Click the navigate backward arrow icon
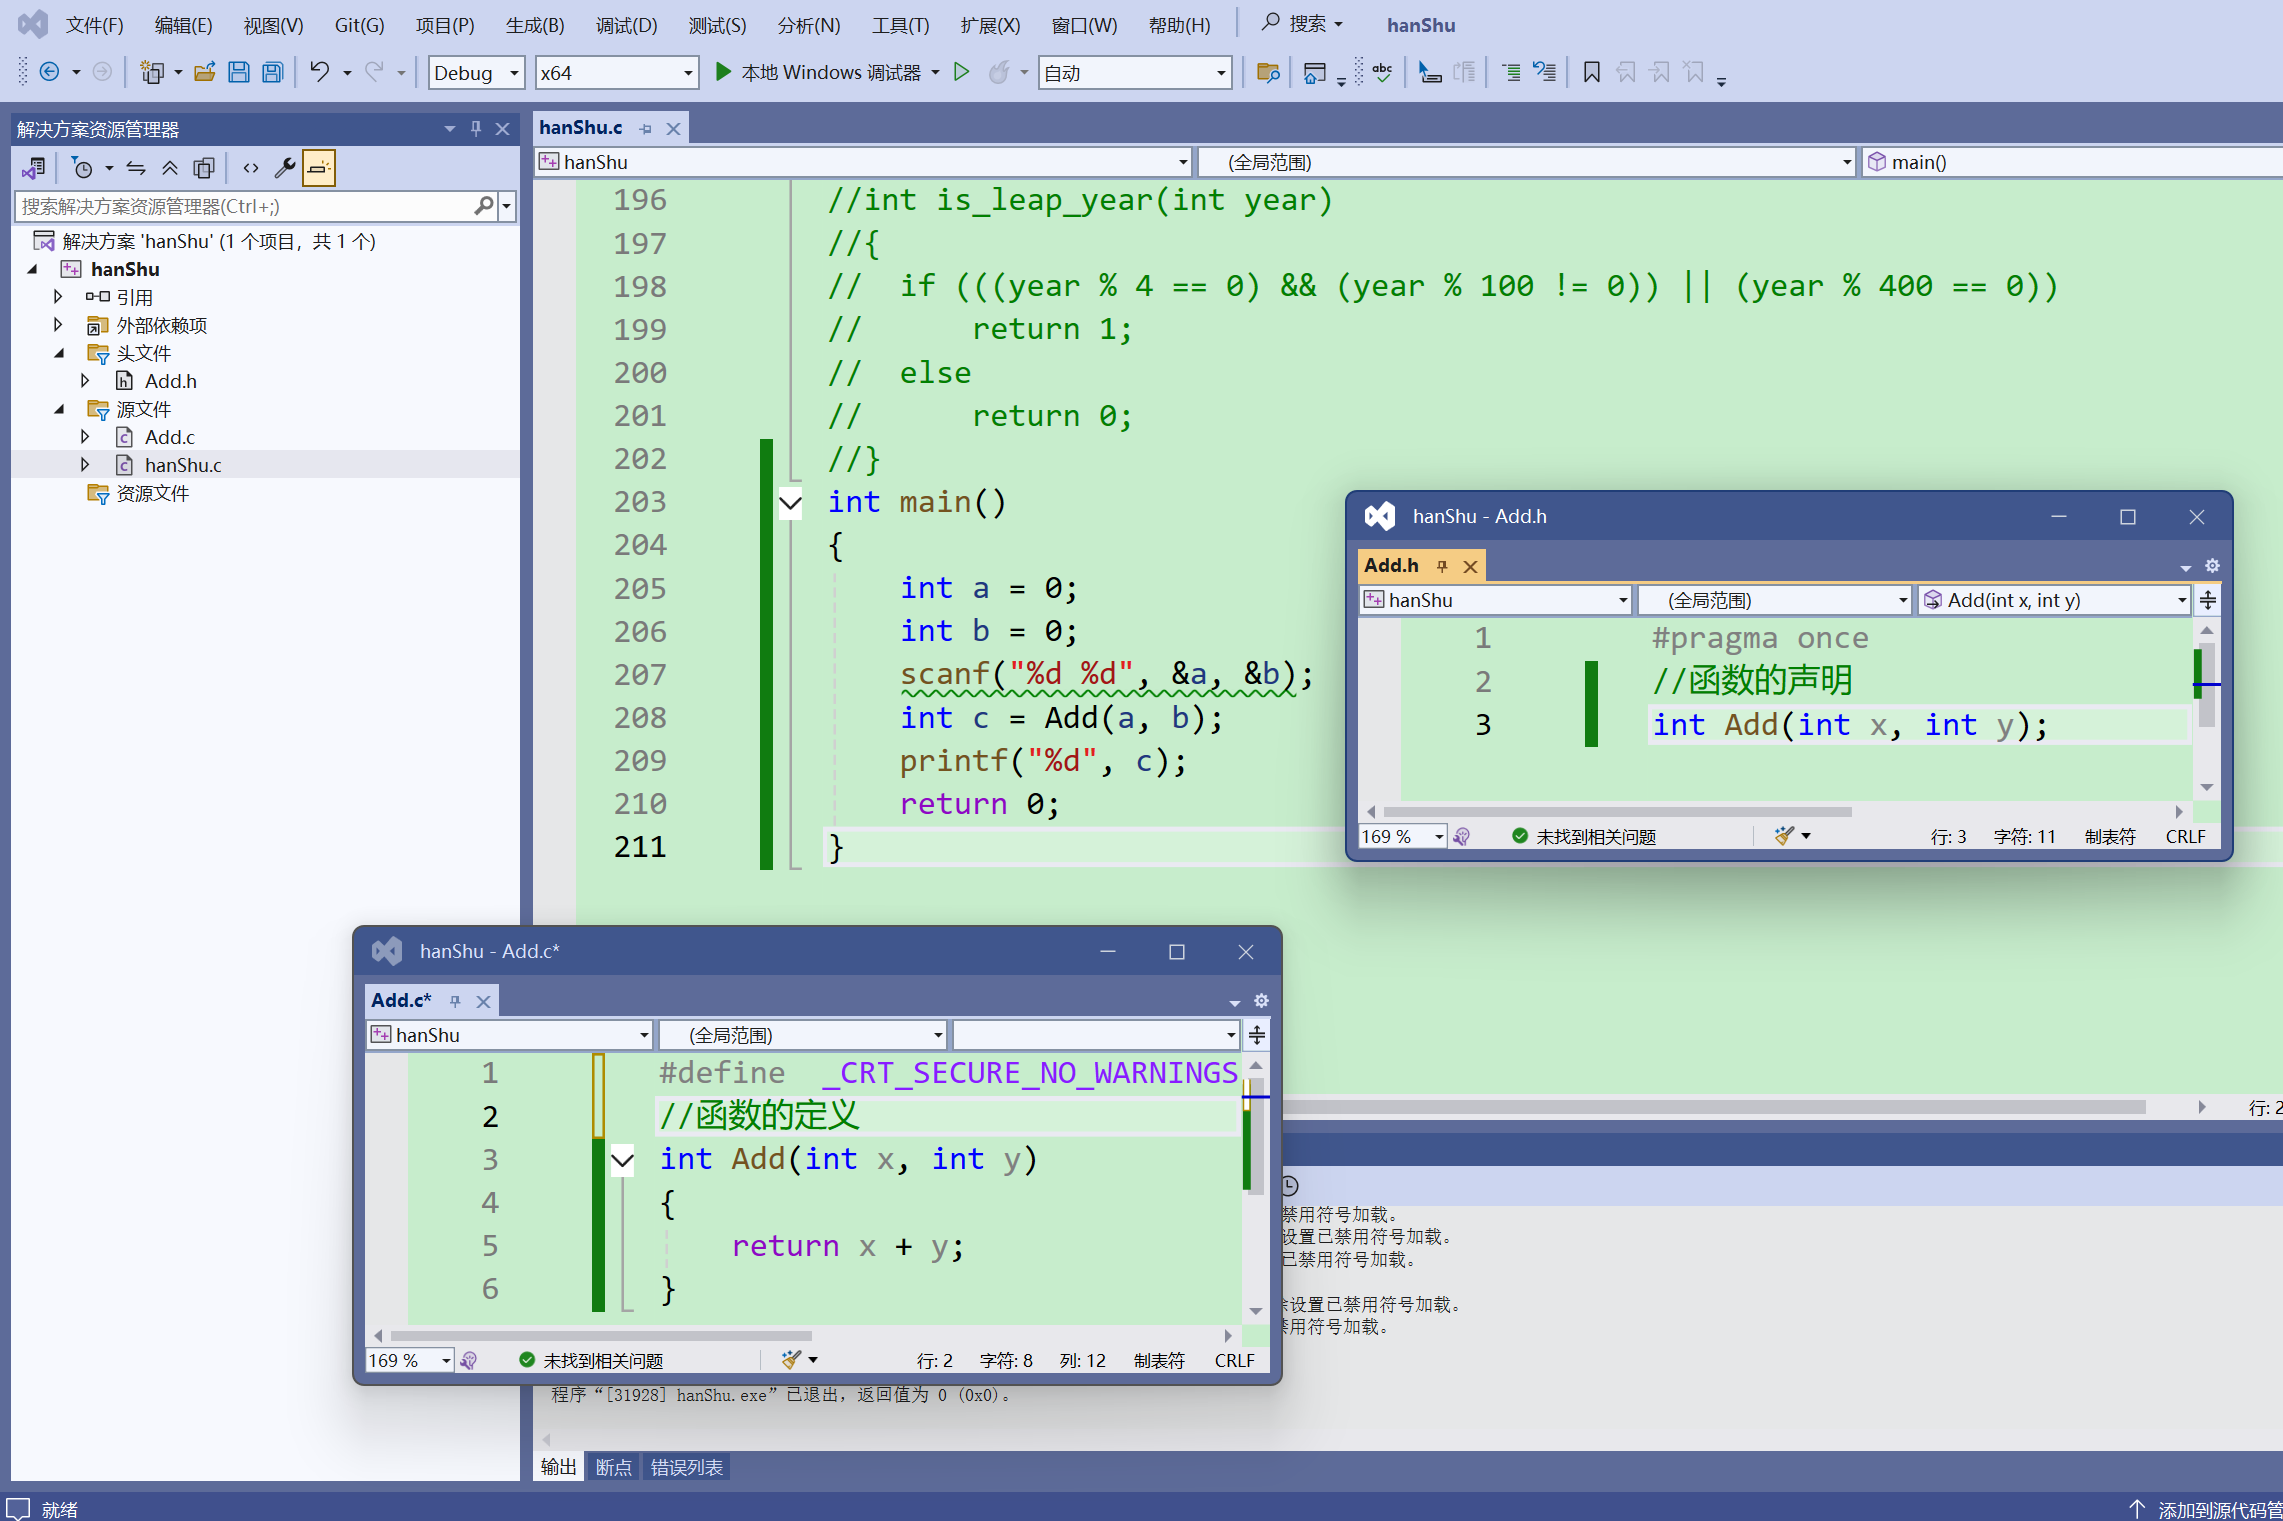The width and height of the screenshot is (2283, 1521). (x=48, y=72)
